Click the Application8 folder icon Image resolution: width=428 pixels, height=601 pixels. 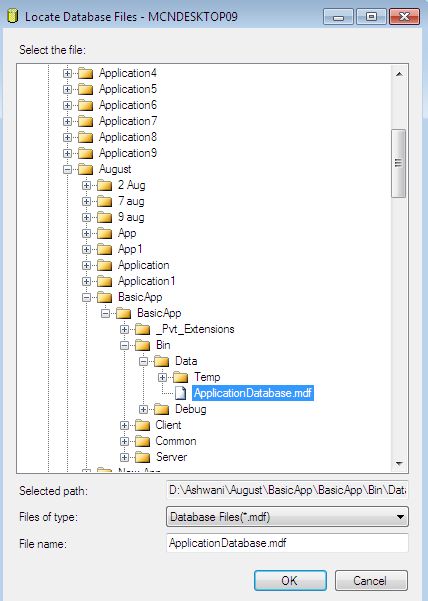(85, 137)
